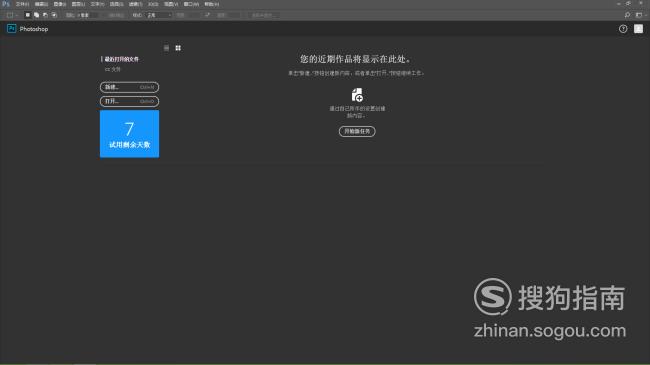Open the 文字 (Type) menu
Viewport: 650px width, 365px height.
[97, 4]
